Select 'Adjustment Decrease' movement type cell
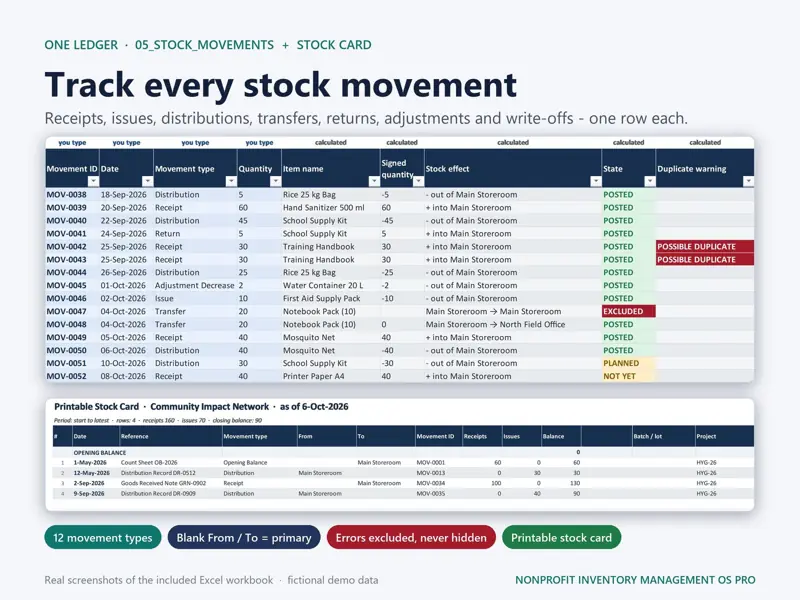This screenshot has height=600, width=800. [194, 285]
